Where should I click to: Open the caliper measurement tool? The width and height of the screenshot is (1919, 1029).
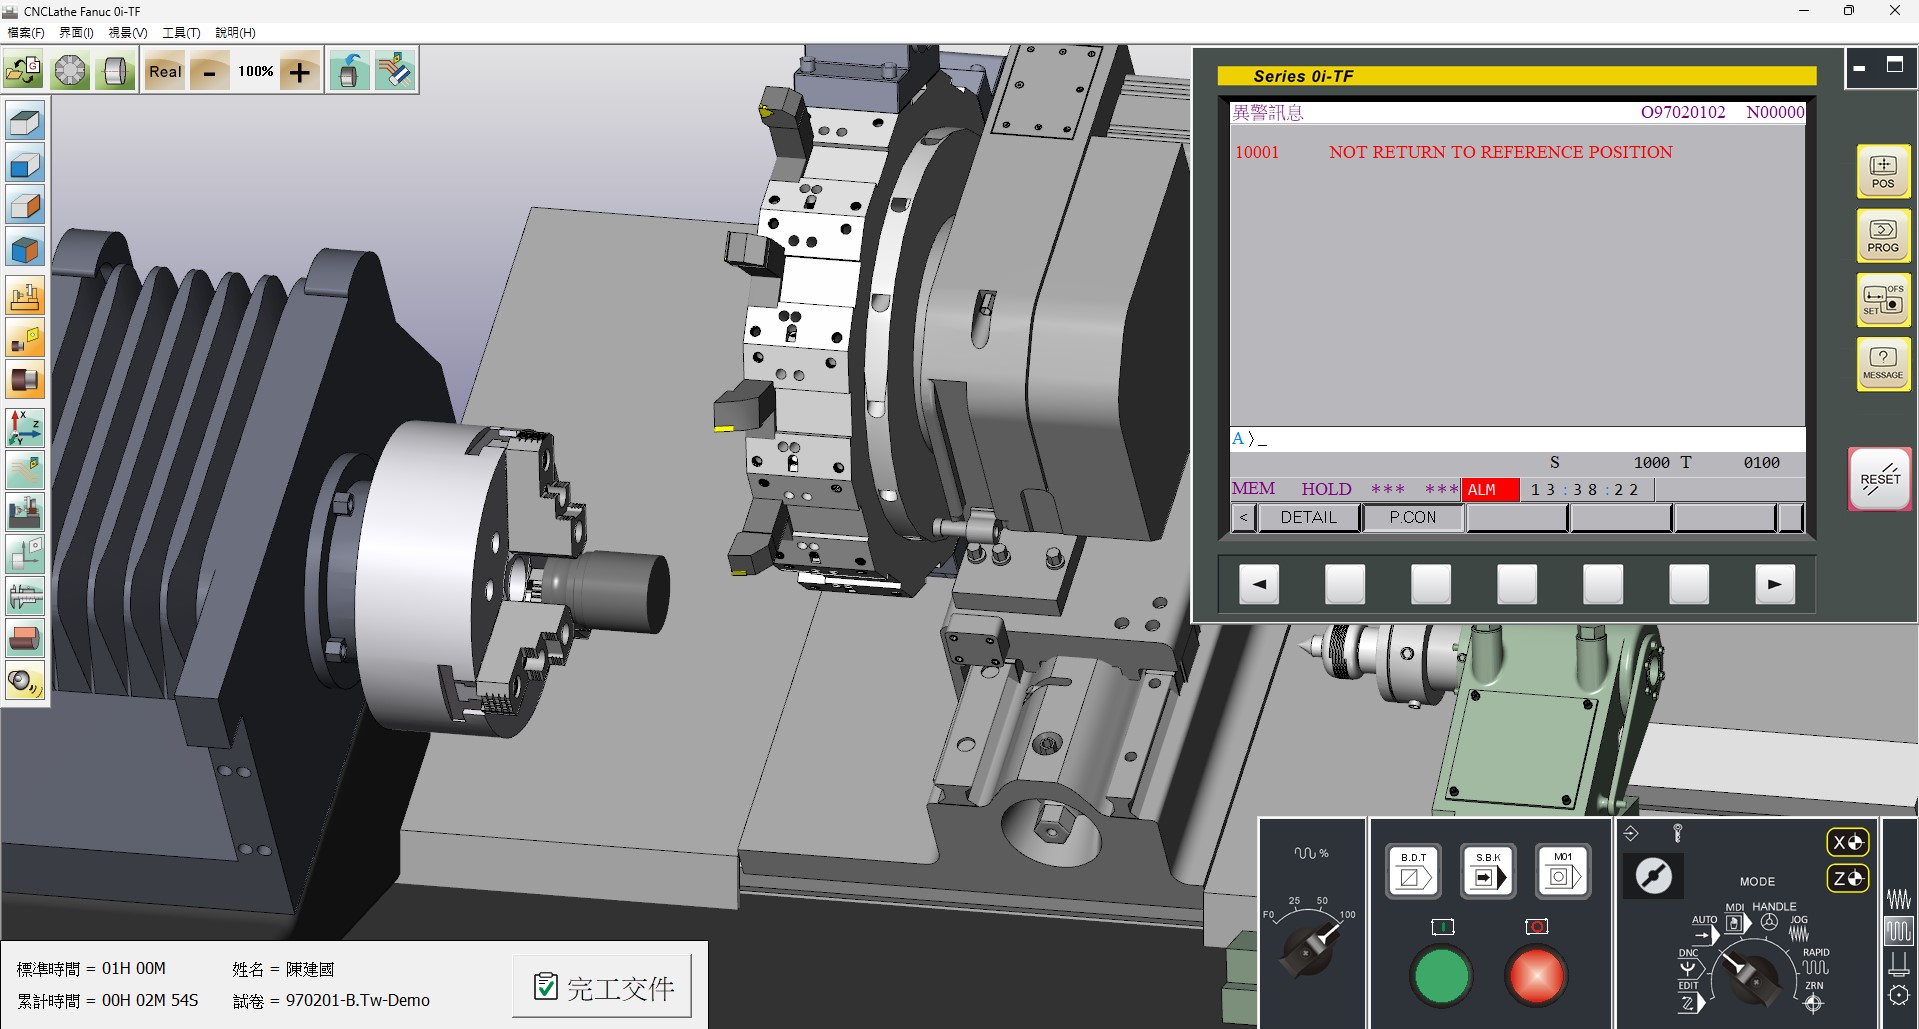pyautogui.click(x=25, y=595)
